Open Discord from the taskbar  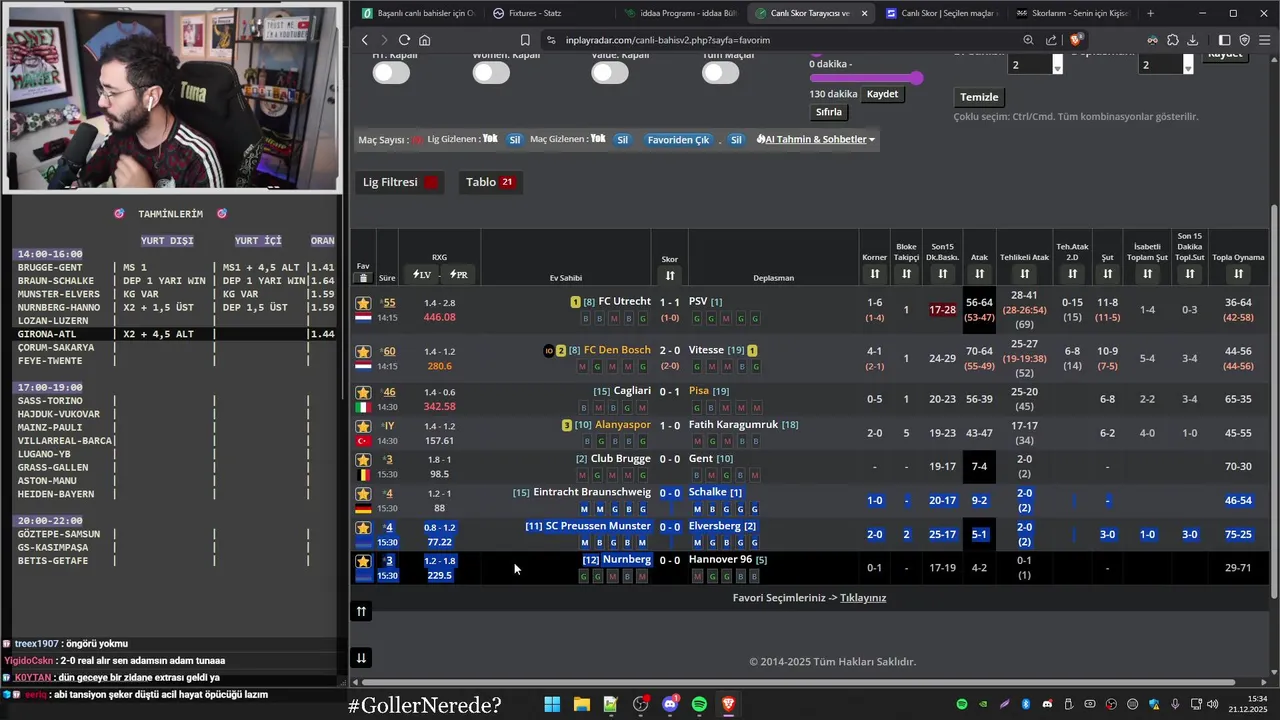[670, 705]
